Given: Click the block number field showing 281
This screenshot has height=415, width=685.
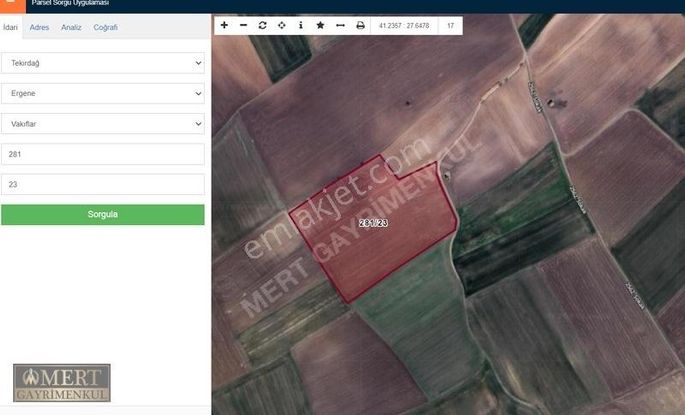Looking at the screenshot, I should point(103,154).
